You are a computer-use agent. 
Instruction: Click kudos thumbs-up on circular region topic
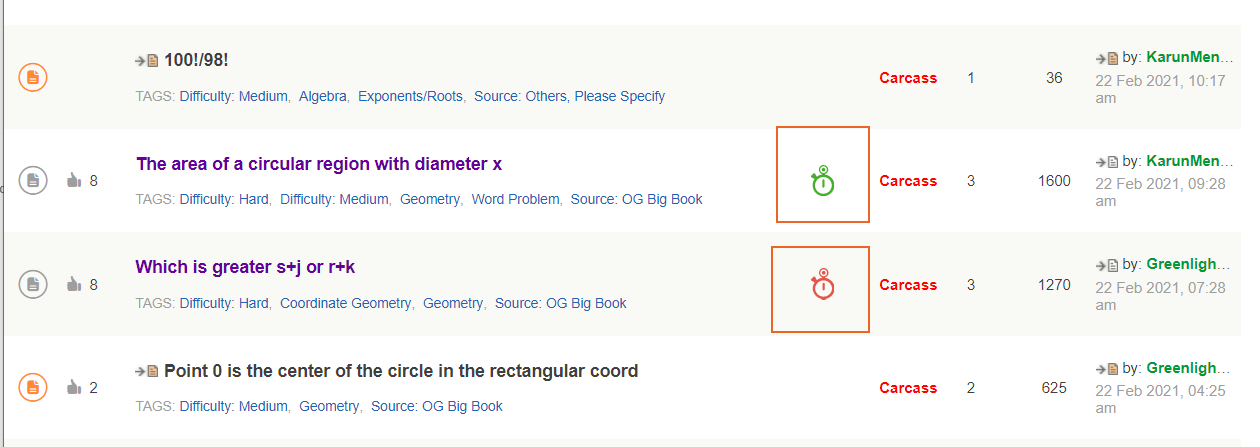pyautogui.click(x=73, y=181)
